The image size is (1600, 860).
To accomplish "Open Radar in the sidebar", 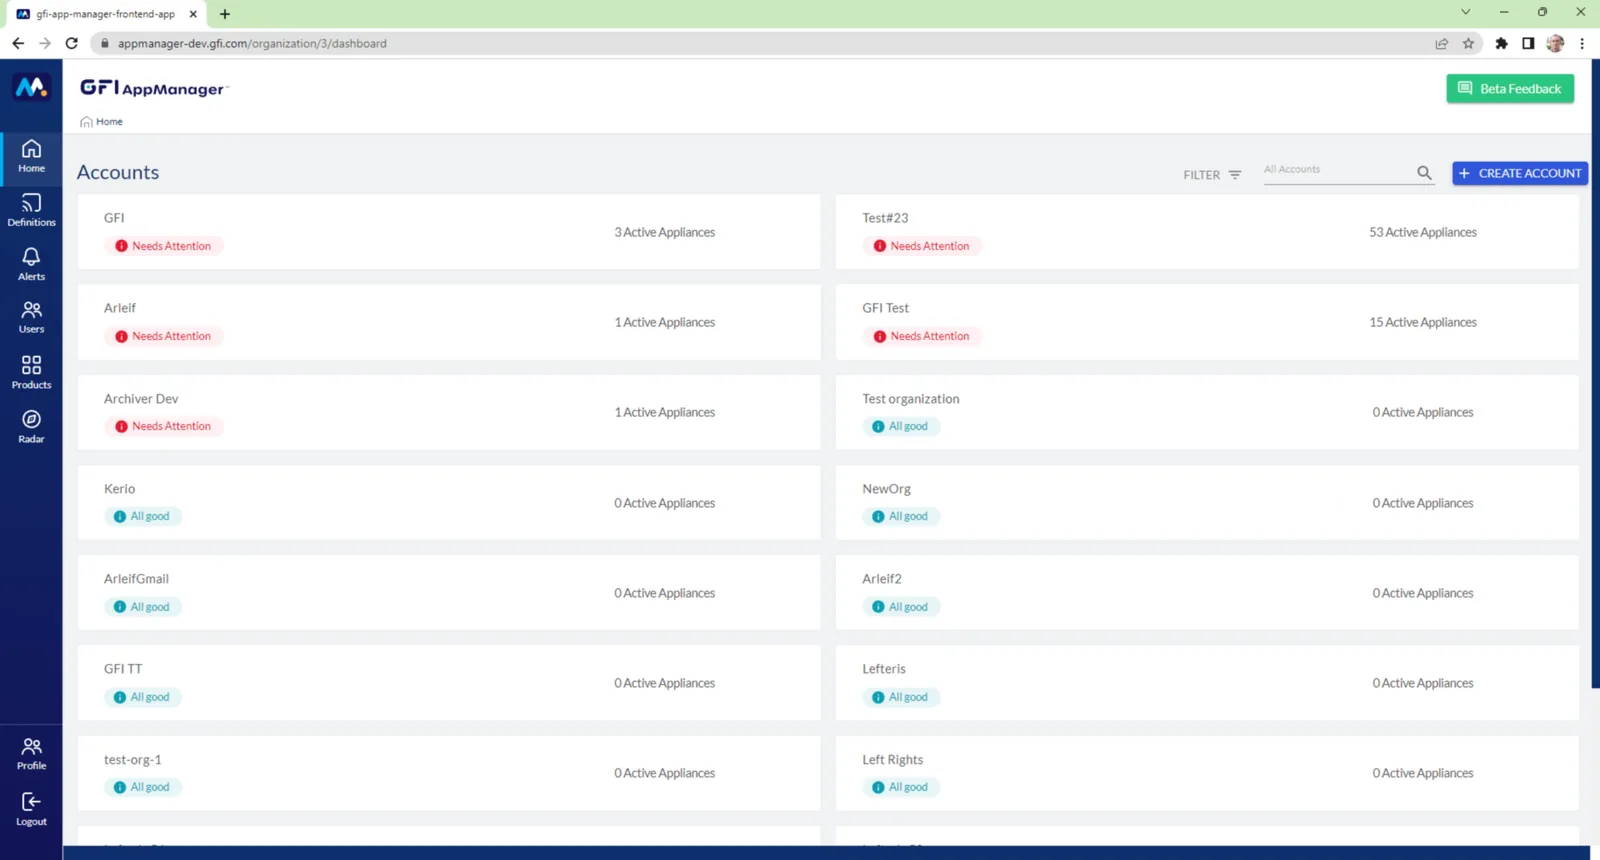I will (31, 427).
